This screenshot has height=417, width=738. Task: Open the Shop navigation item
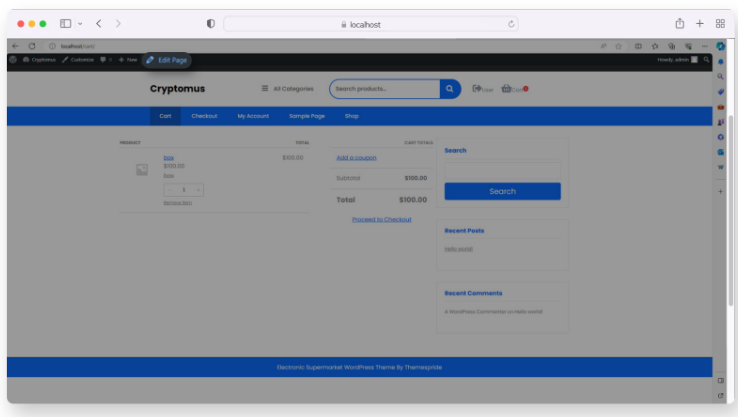[x=351, y=116]
